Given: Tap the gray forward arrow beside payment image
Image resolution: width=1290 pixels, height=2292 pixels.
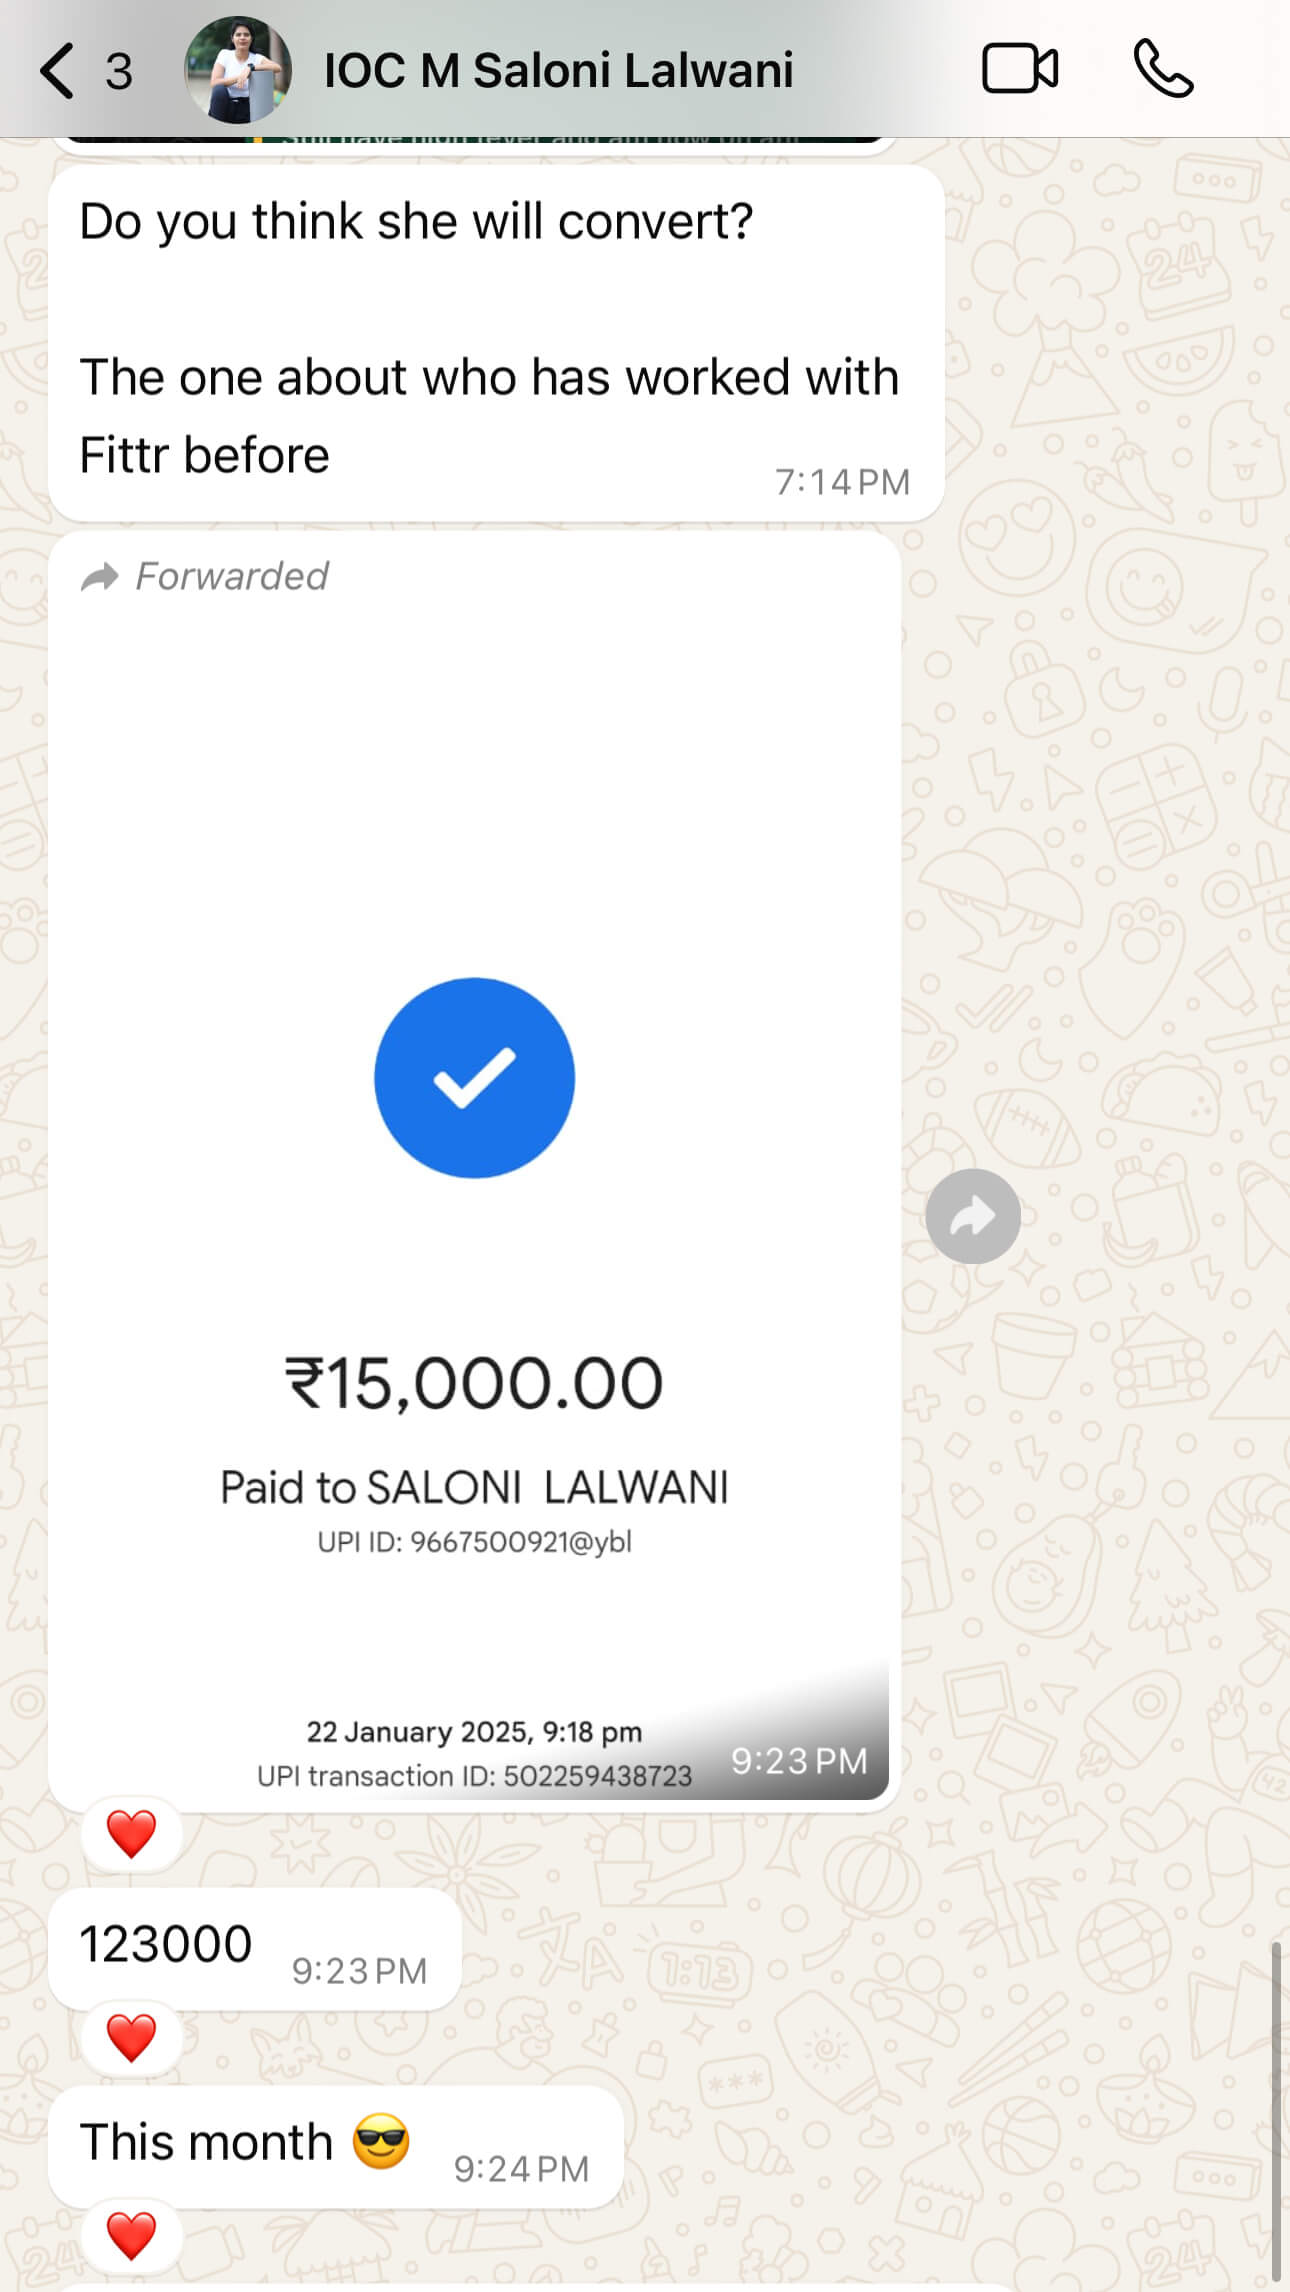Looking at the screenshot, I should (973, 1216).
